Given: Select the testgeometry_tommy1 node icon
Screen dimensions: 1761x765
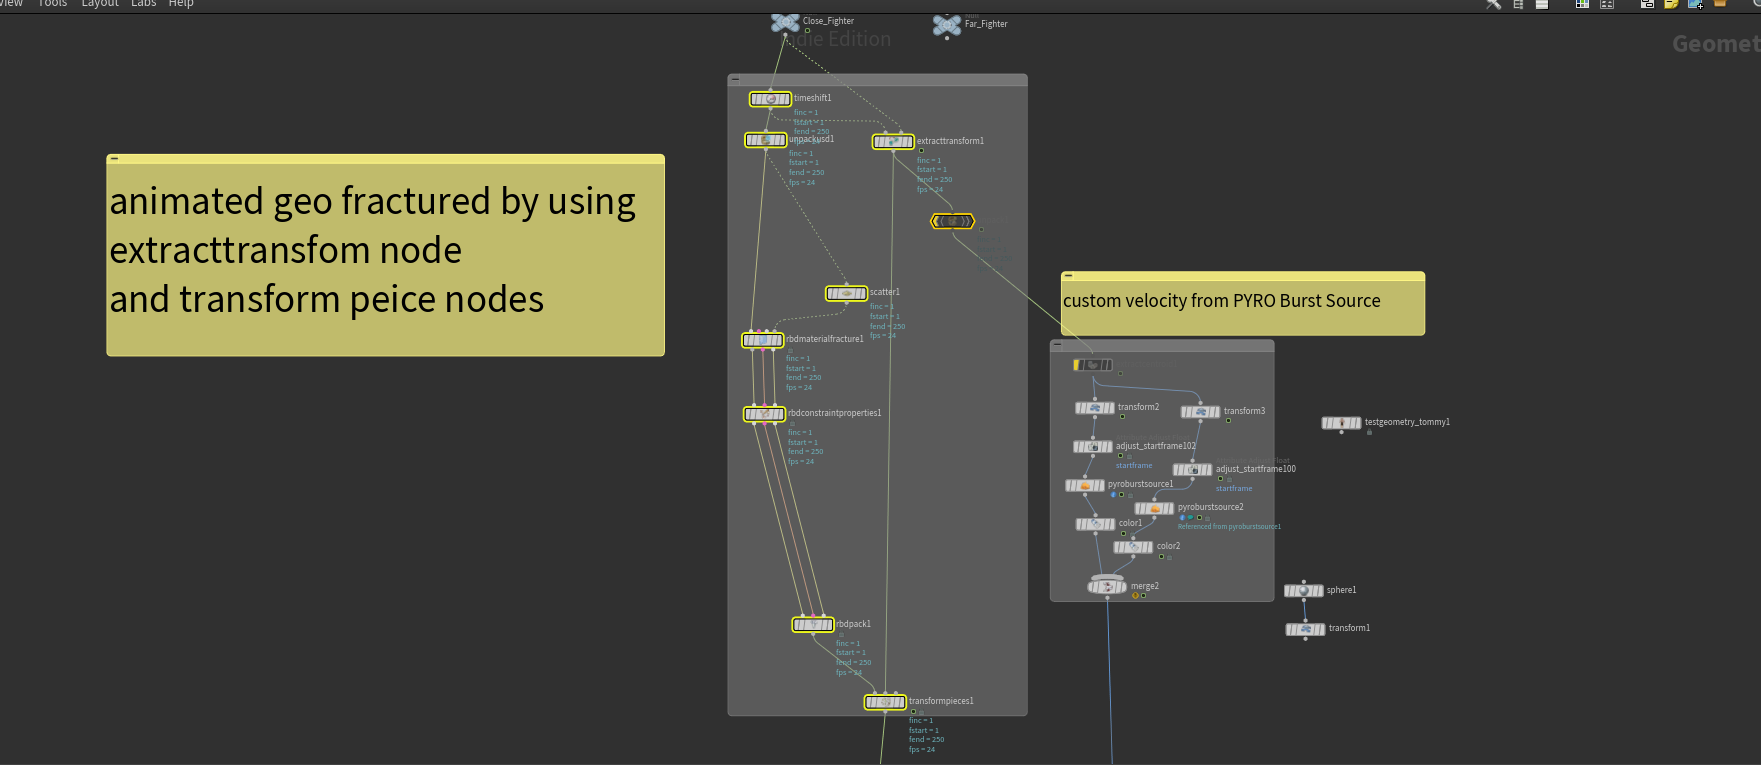Looking at the screenshot, I should (x=1342, y=423).
